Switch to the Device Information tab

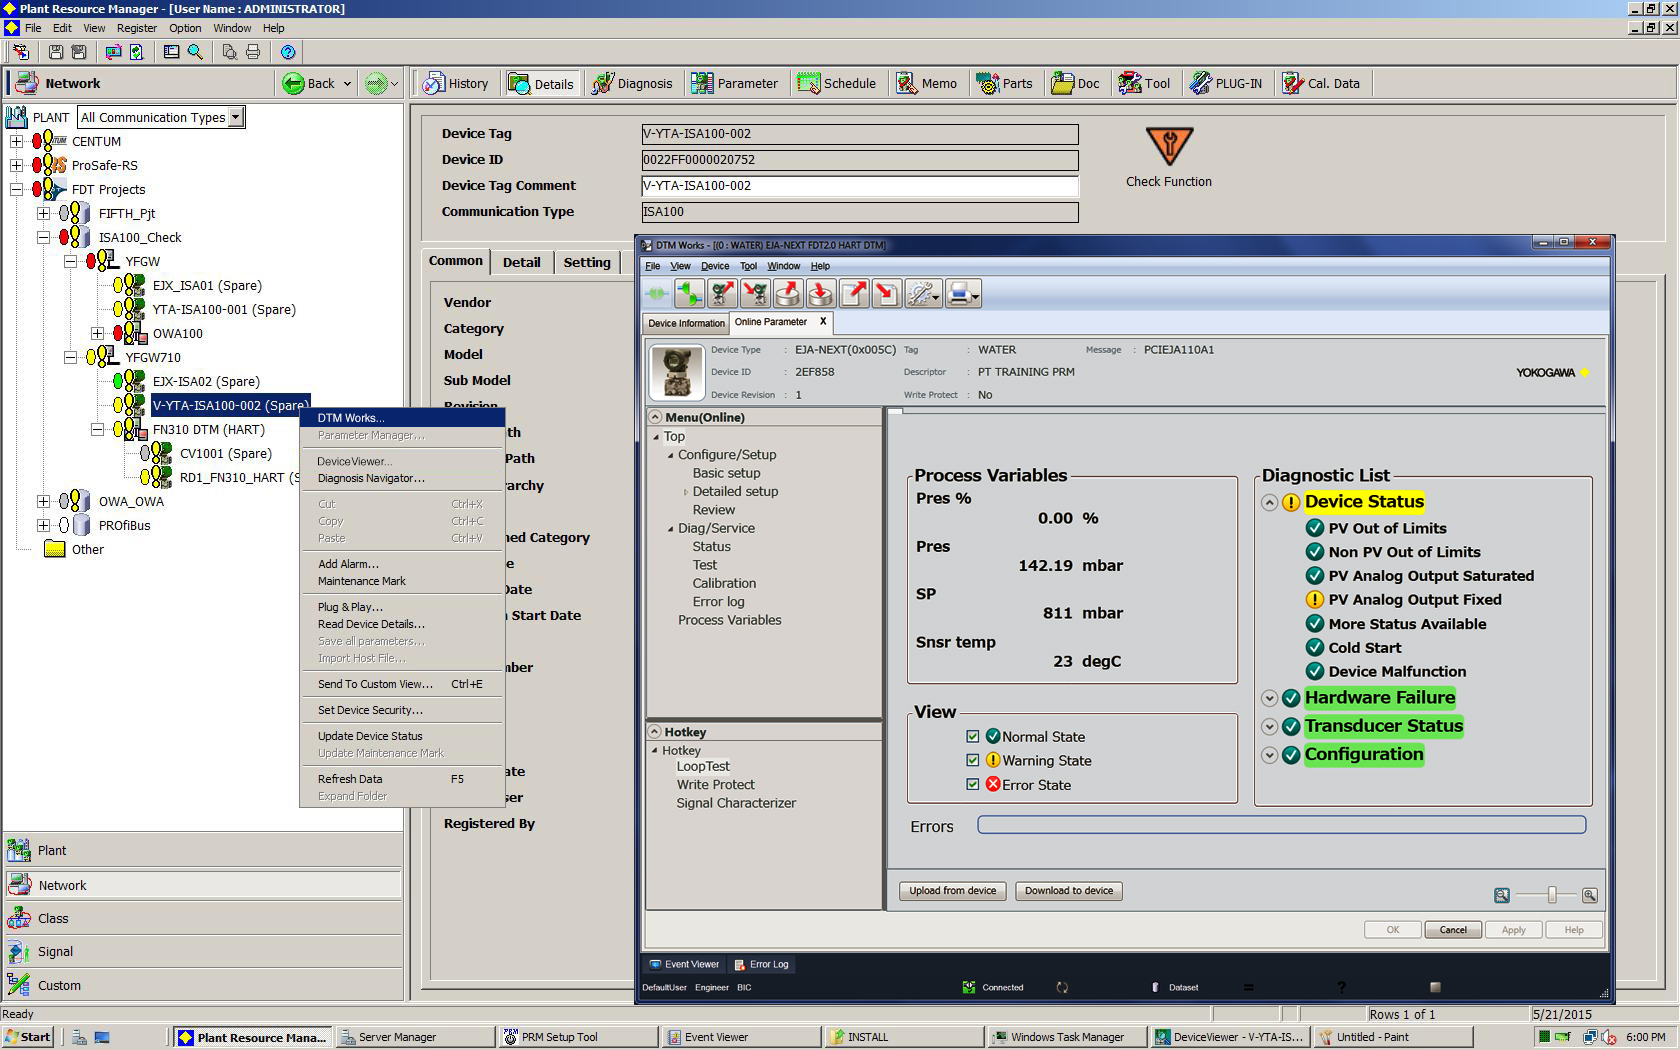tap(686, 323)
